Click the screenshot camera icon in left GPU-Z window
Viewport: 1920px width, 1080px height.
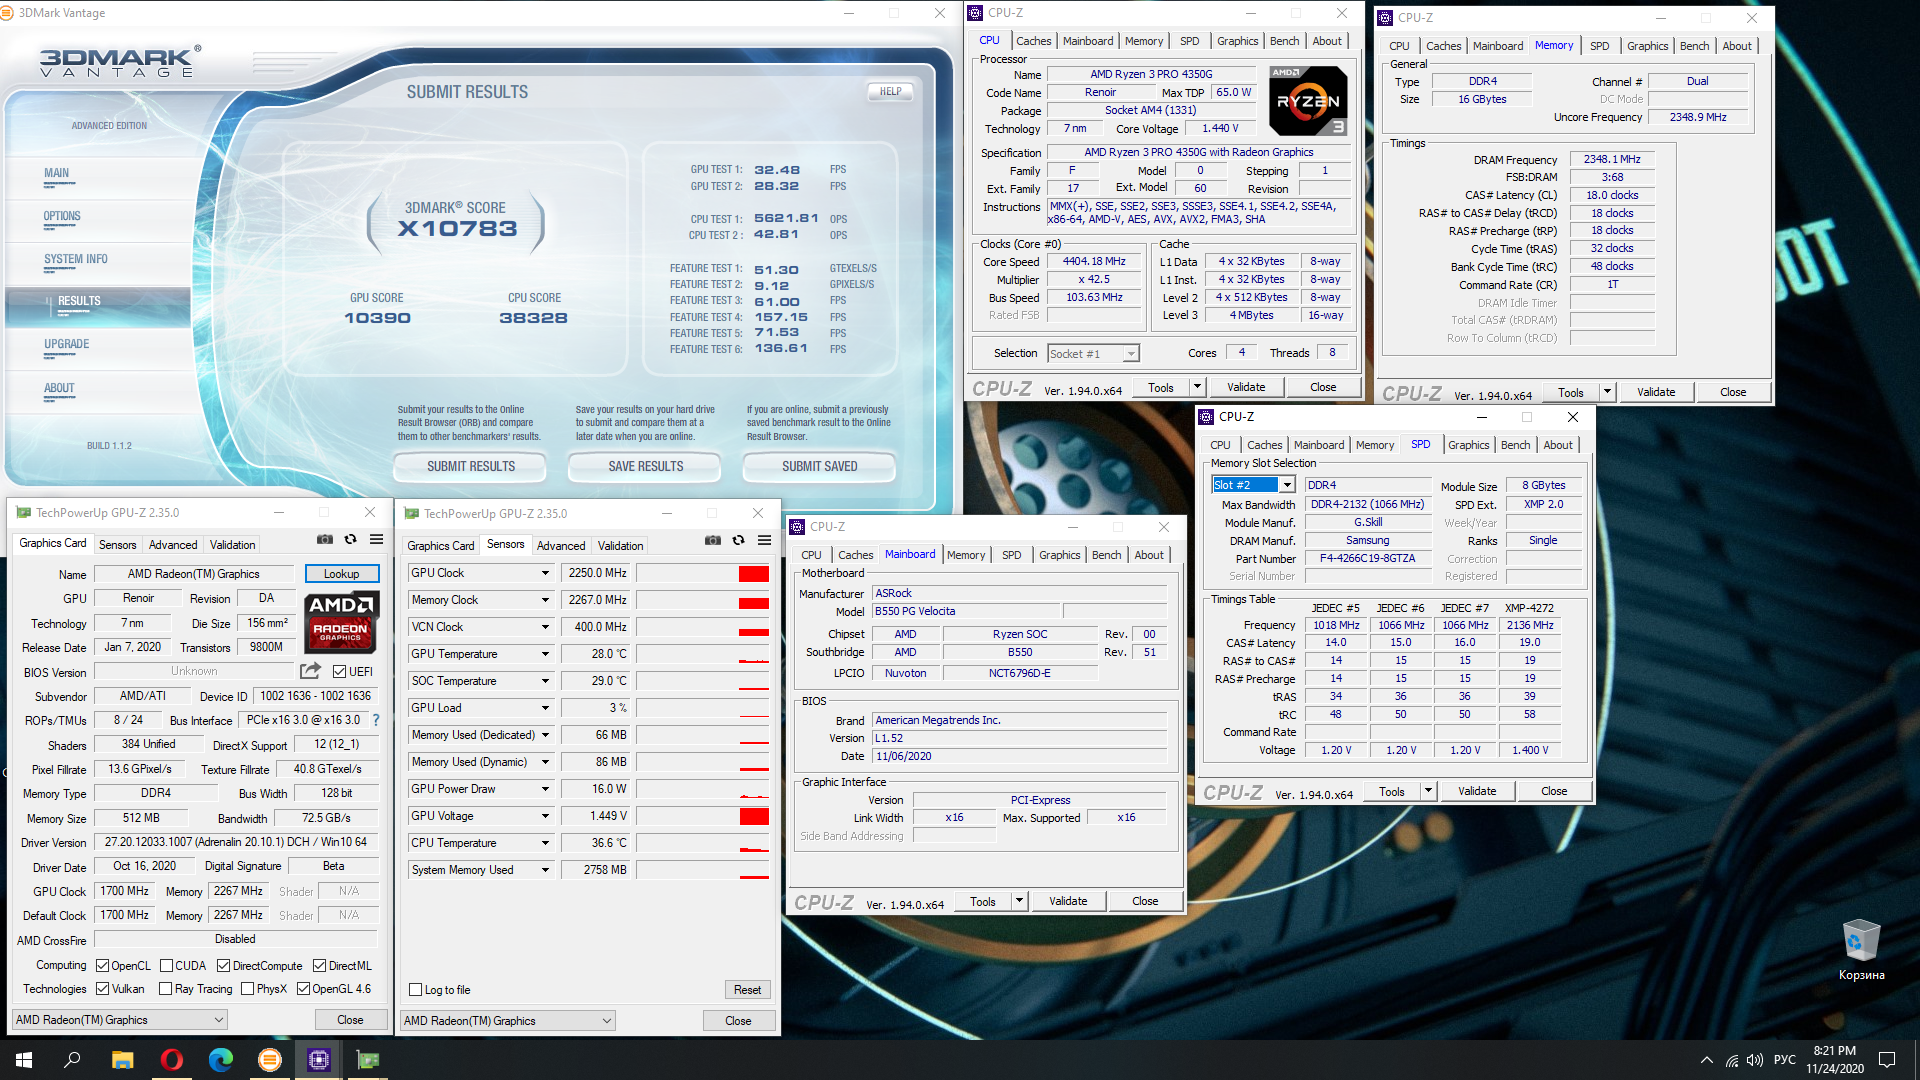click(x=325, y=539)
